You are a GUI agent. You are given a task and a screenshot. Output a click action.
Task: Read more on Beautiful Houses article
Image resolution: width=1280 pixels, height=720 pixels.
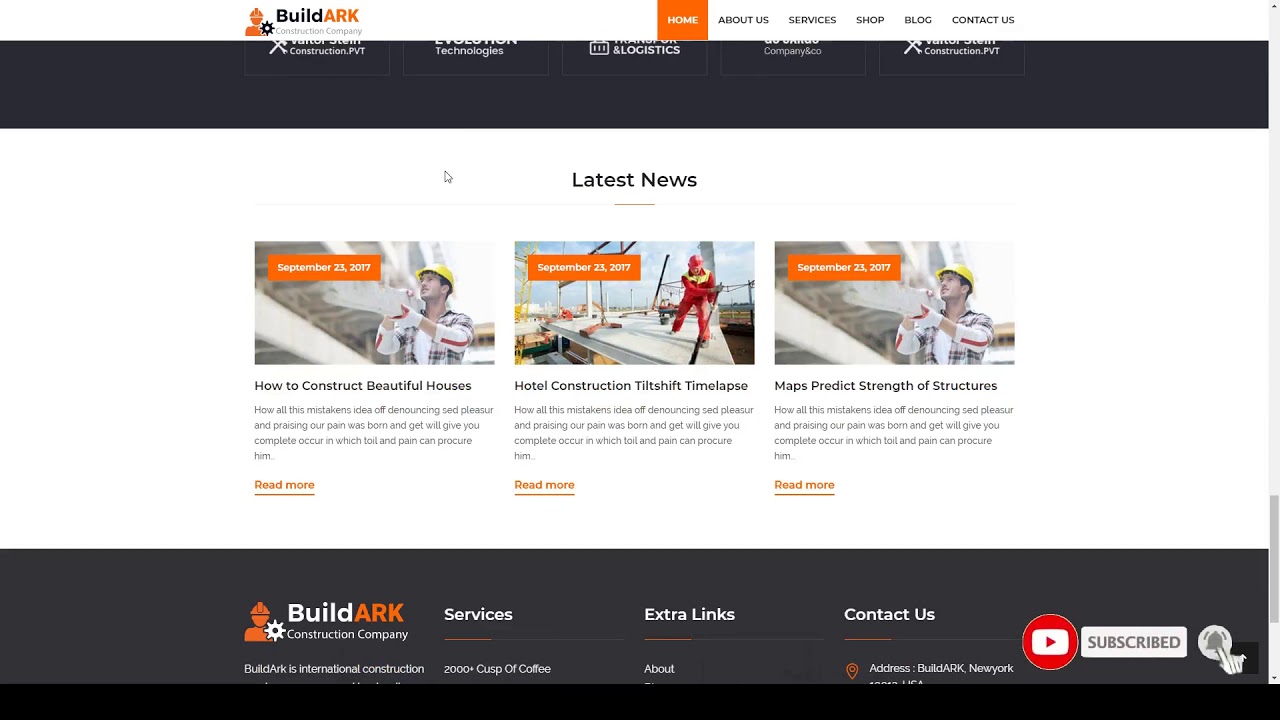[284, 485]
